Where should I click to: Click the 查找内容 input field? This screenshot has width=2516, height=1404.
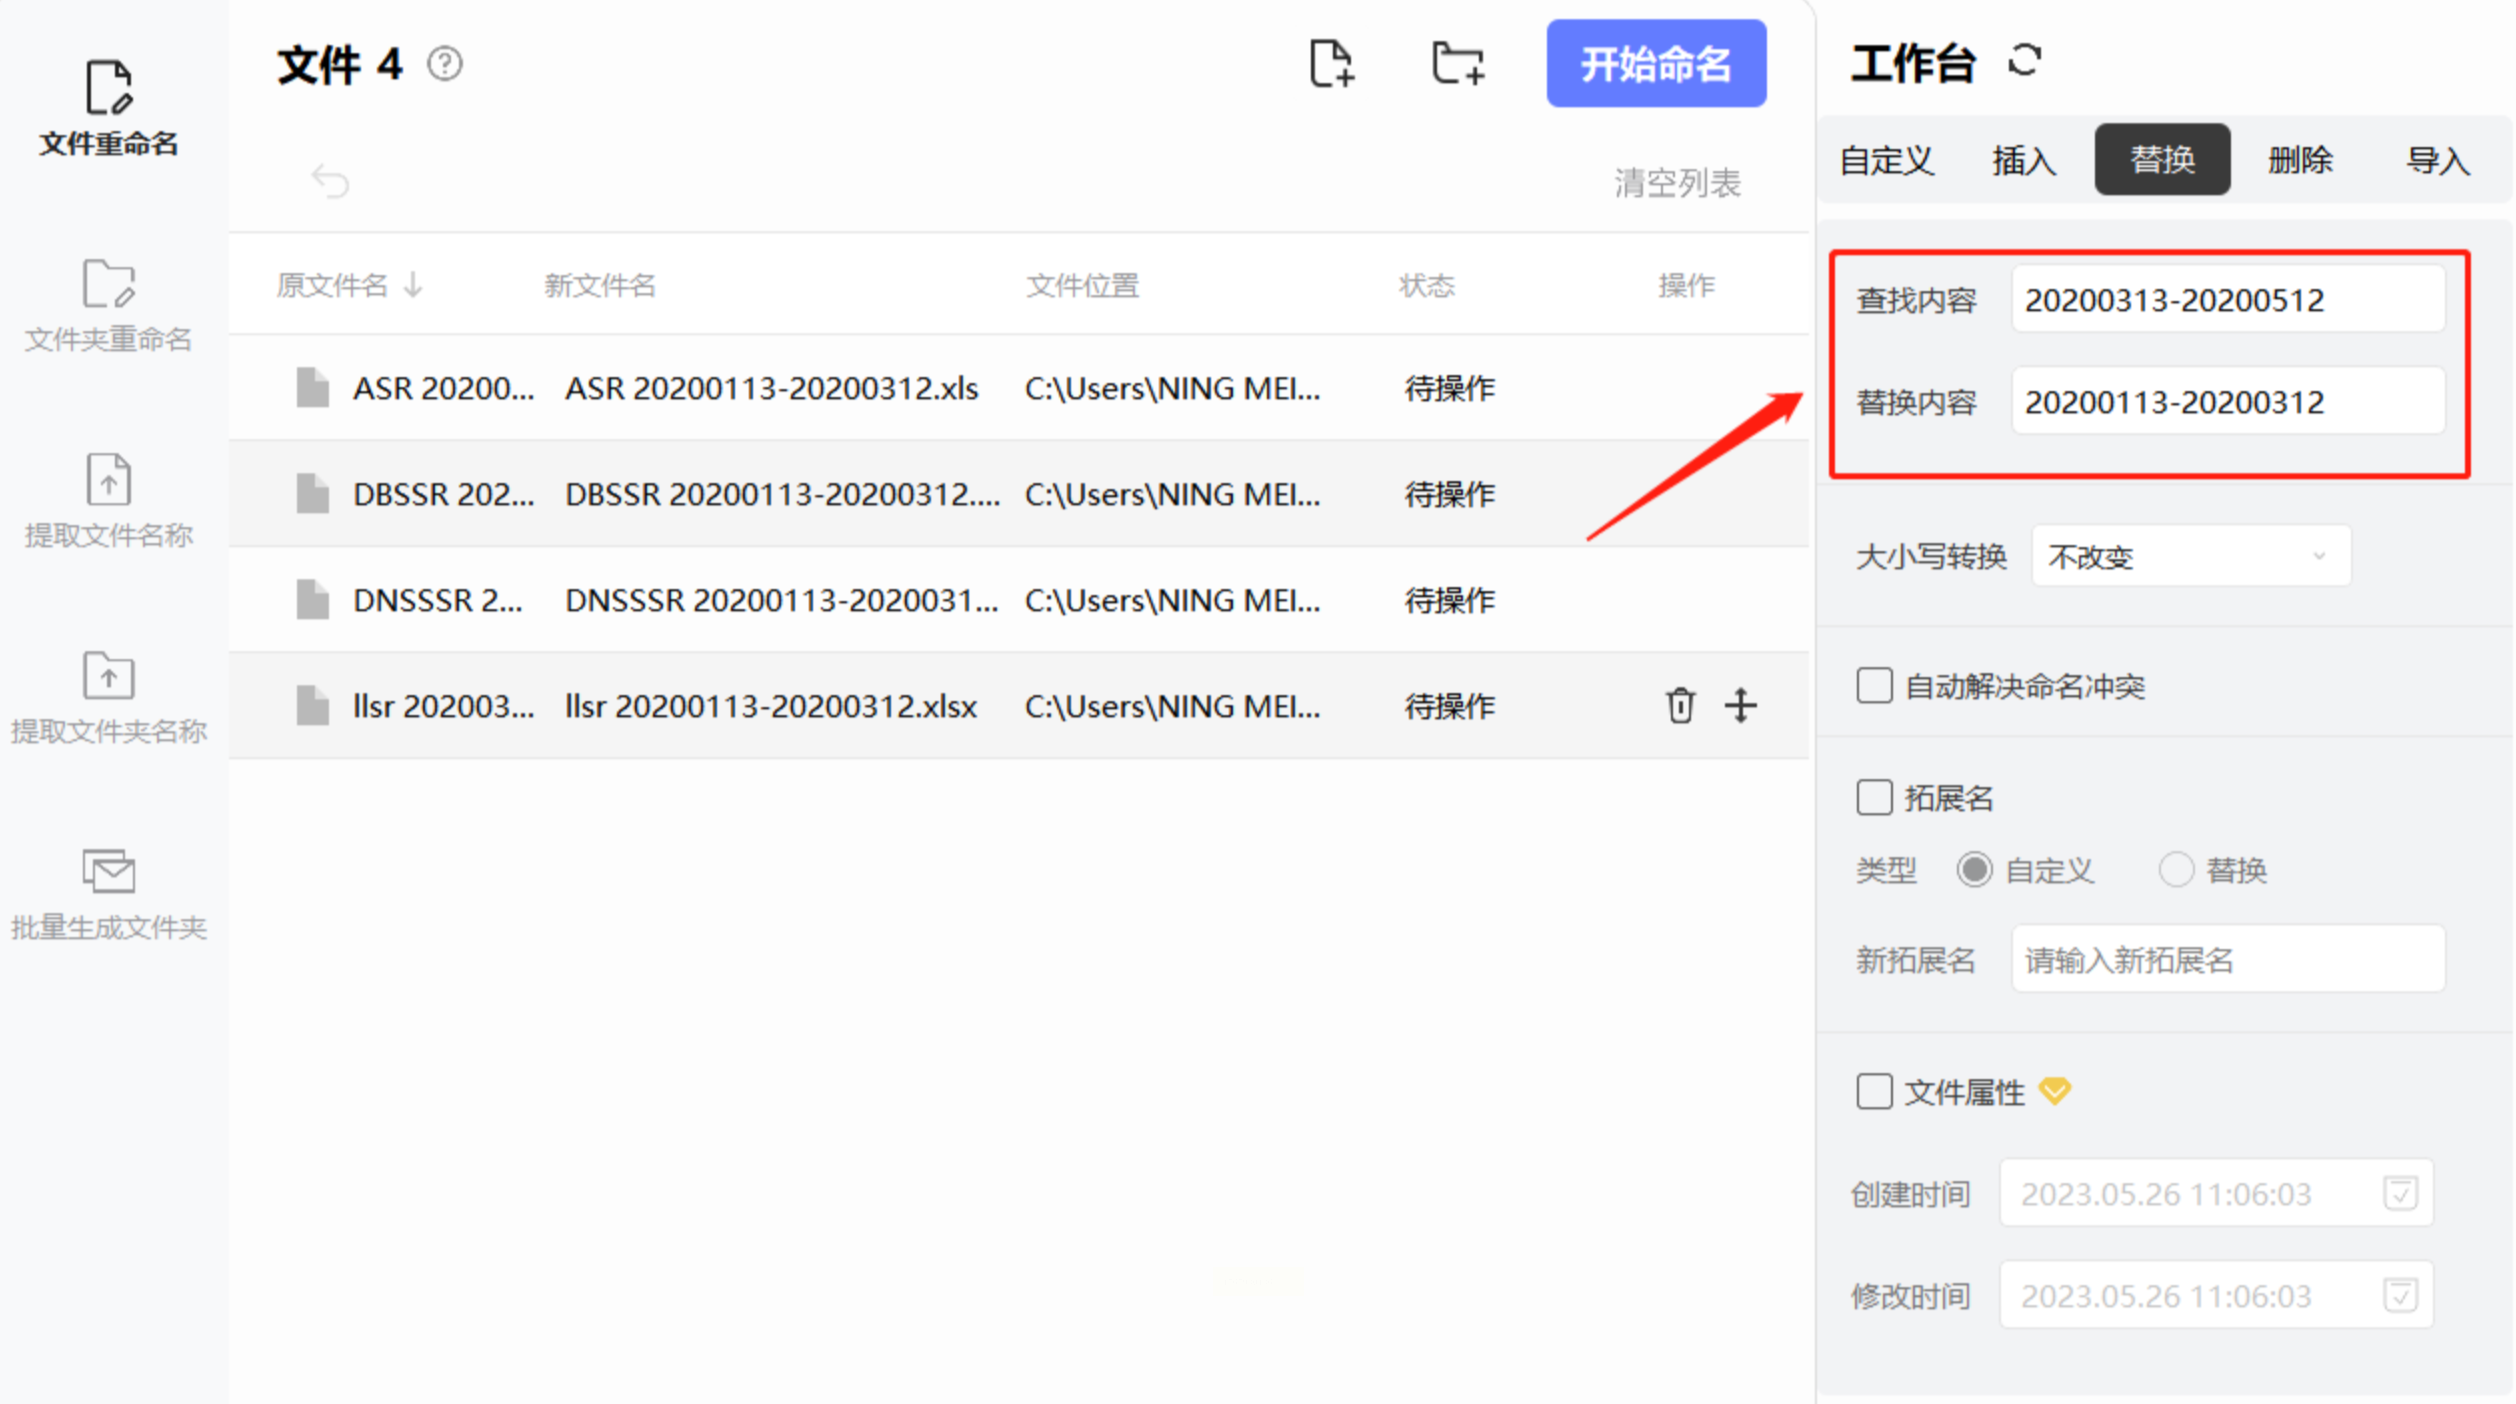click(2227, 300)
